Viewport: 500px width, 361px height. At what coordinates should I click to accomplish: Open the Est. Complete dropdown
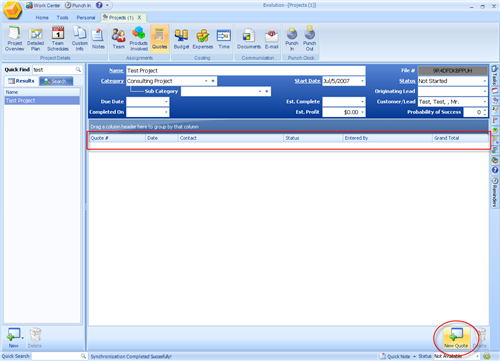(x=362, y=101)
